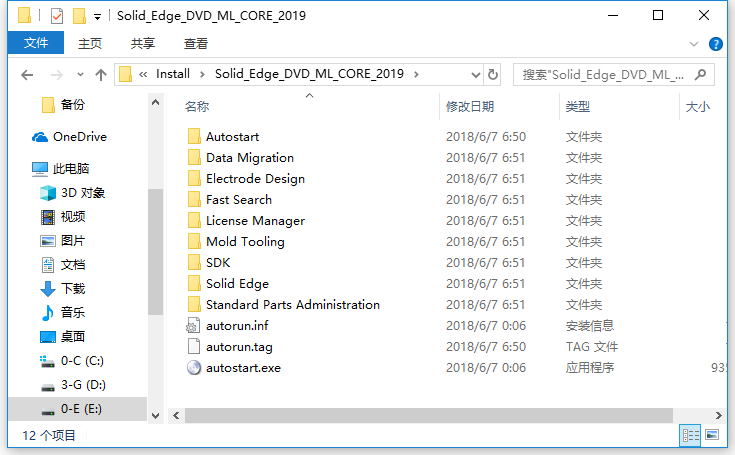This screenshot has height=455, width=735.
Task: Click the 下载 download arrow icon
Action: coord(48,289)
